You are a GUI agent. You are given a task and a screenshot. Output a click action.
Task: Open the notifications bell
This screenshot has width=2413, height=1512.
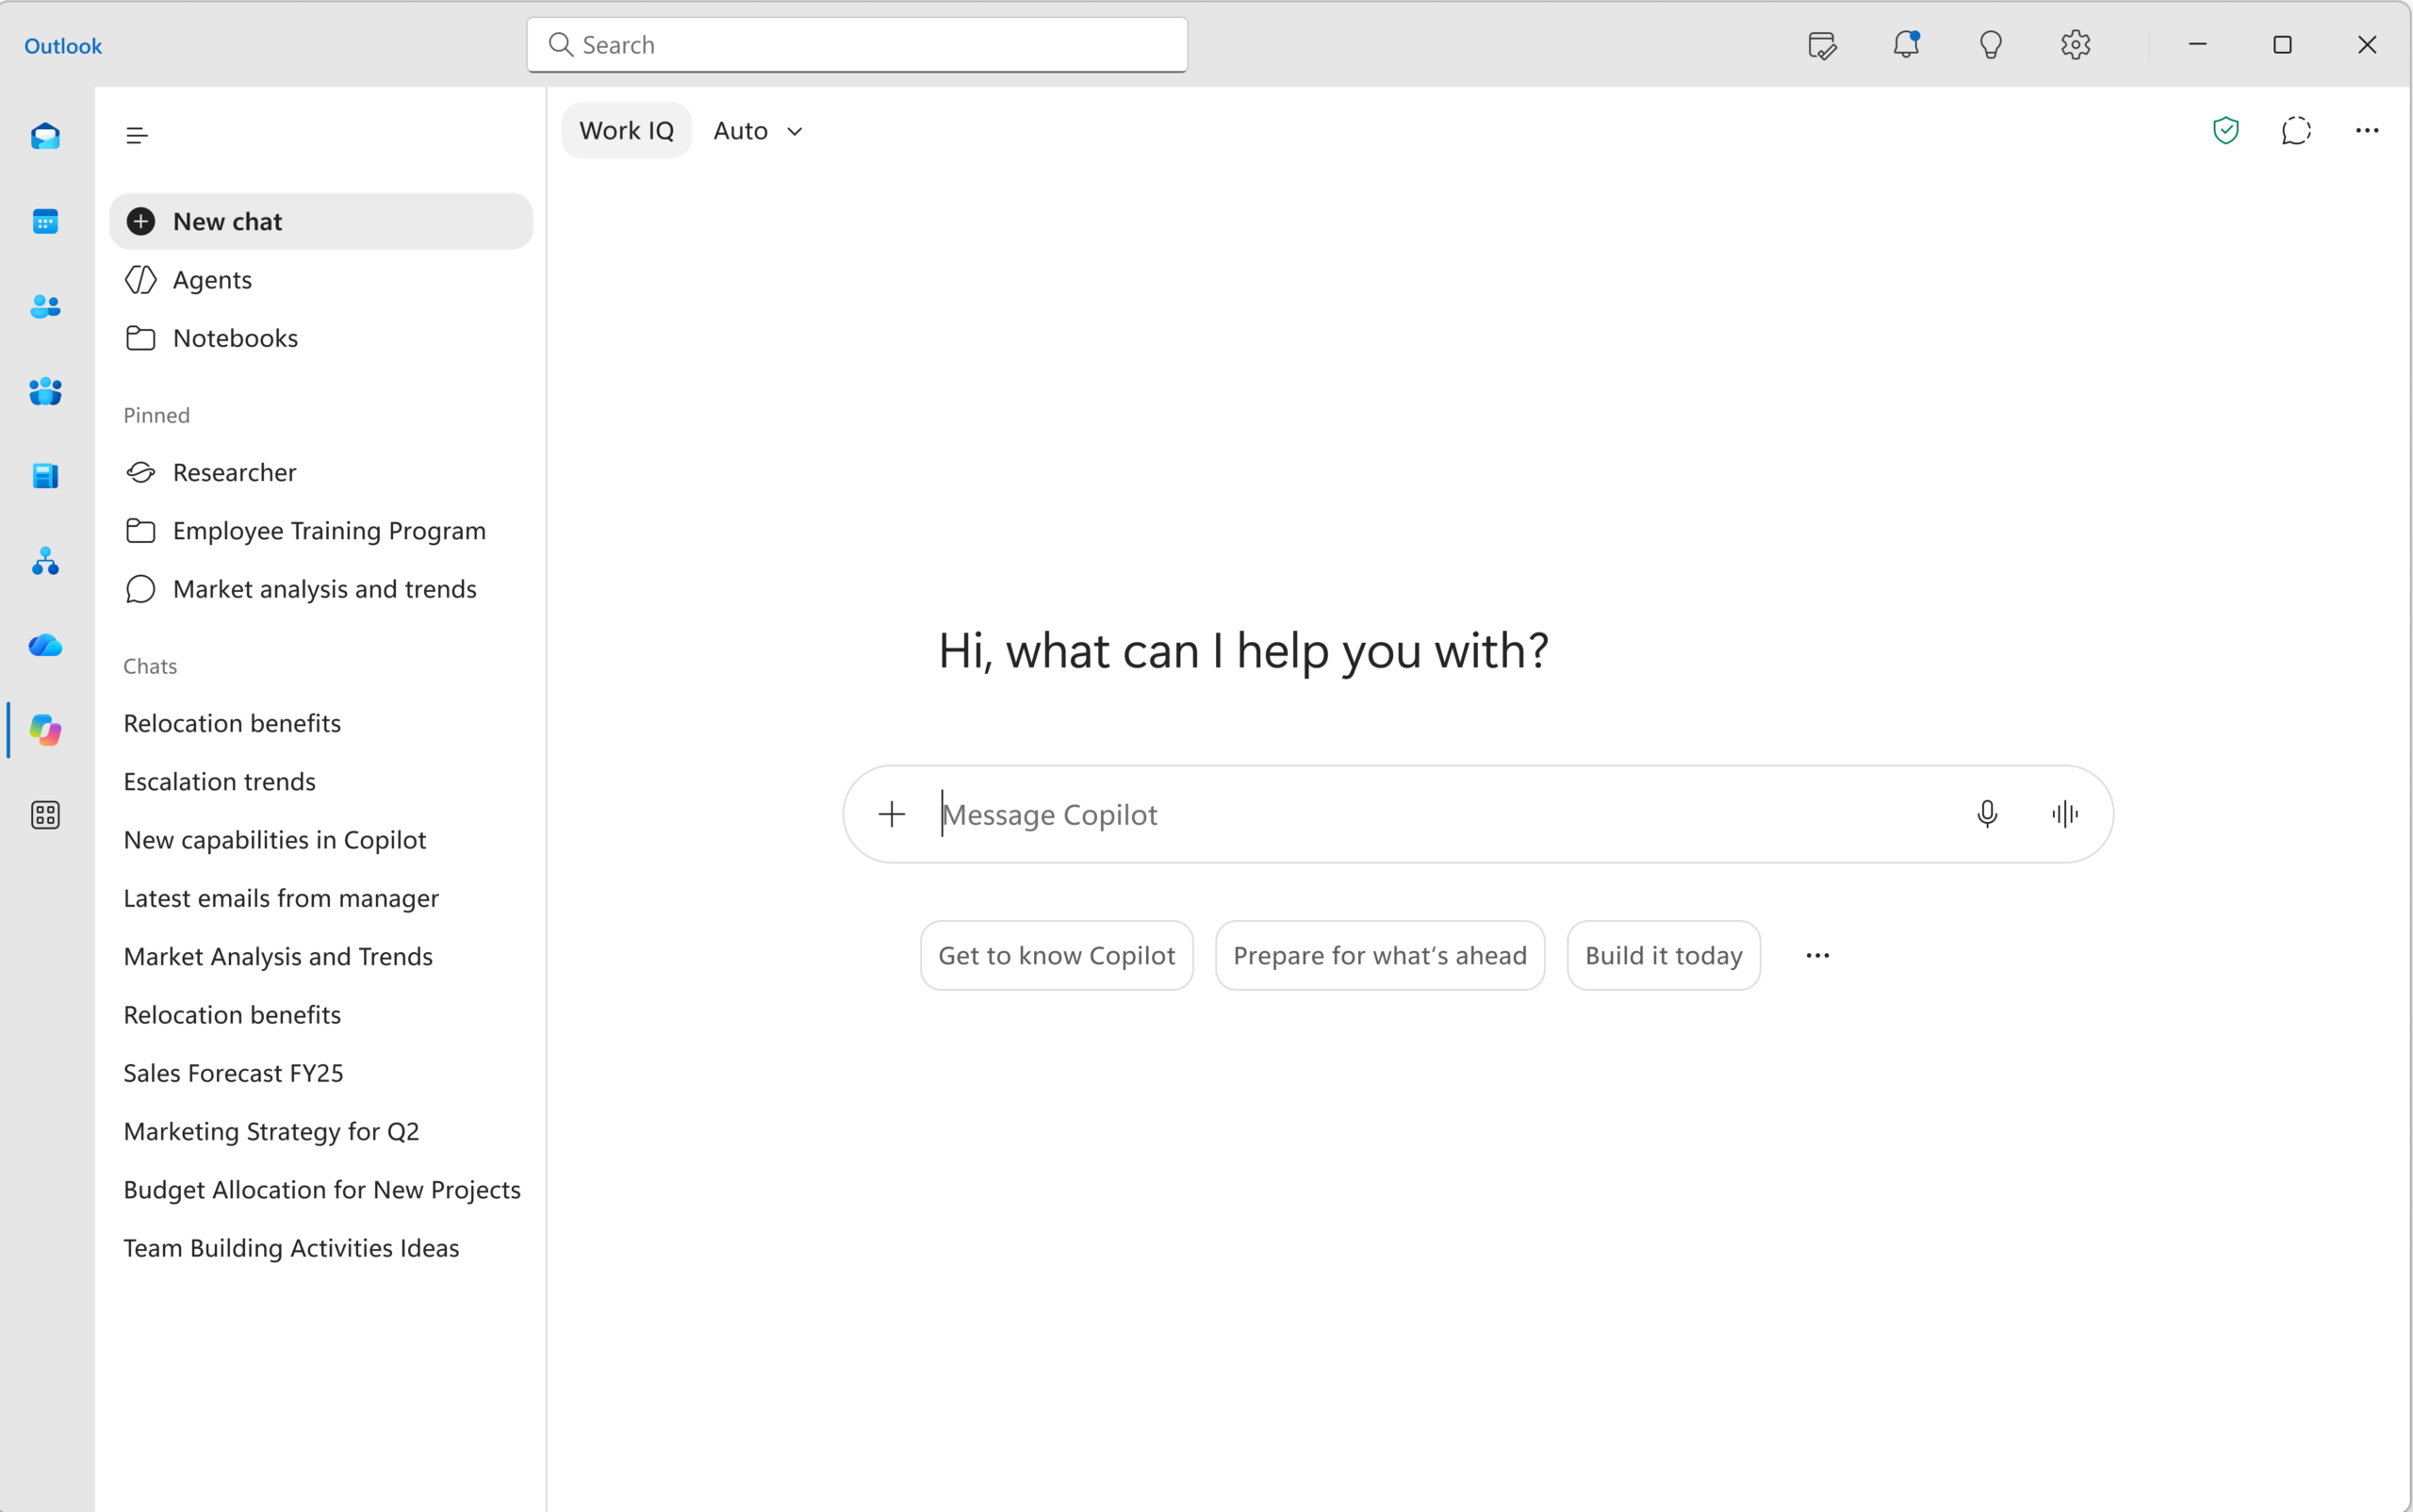click(1907, 45)
